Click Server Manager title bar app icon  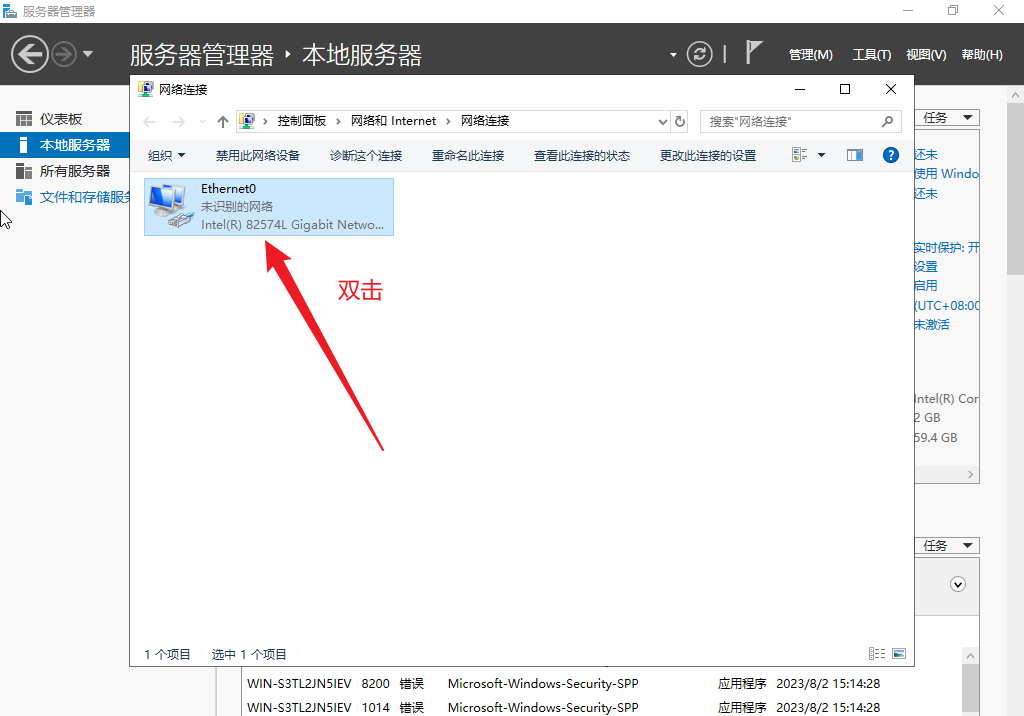coord(10,11)
